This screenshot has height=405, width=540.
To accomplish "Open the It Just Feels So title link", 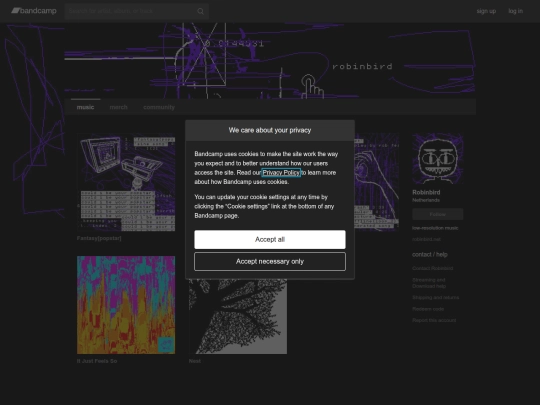I will pos(97,361).
